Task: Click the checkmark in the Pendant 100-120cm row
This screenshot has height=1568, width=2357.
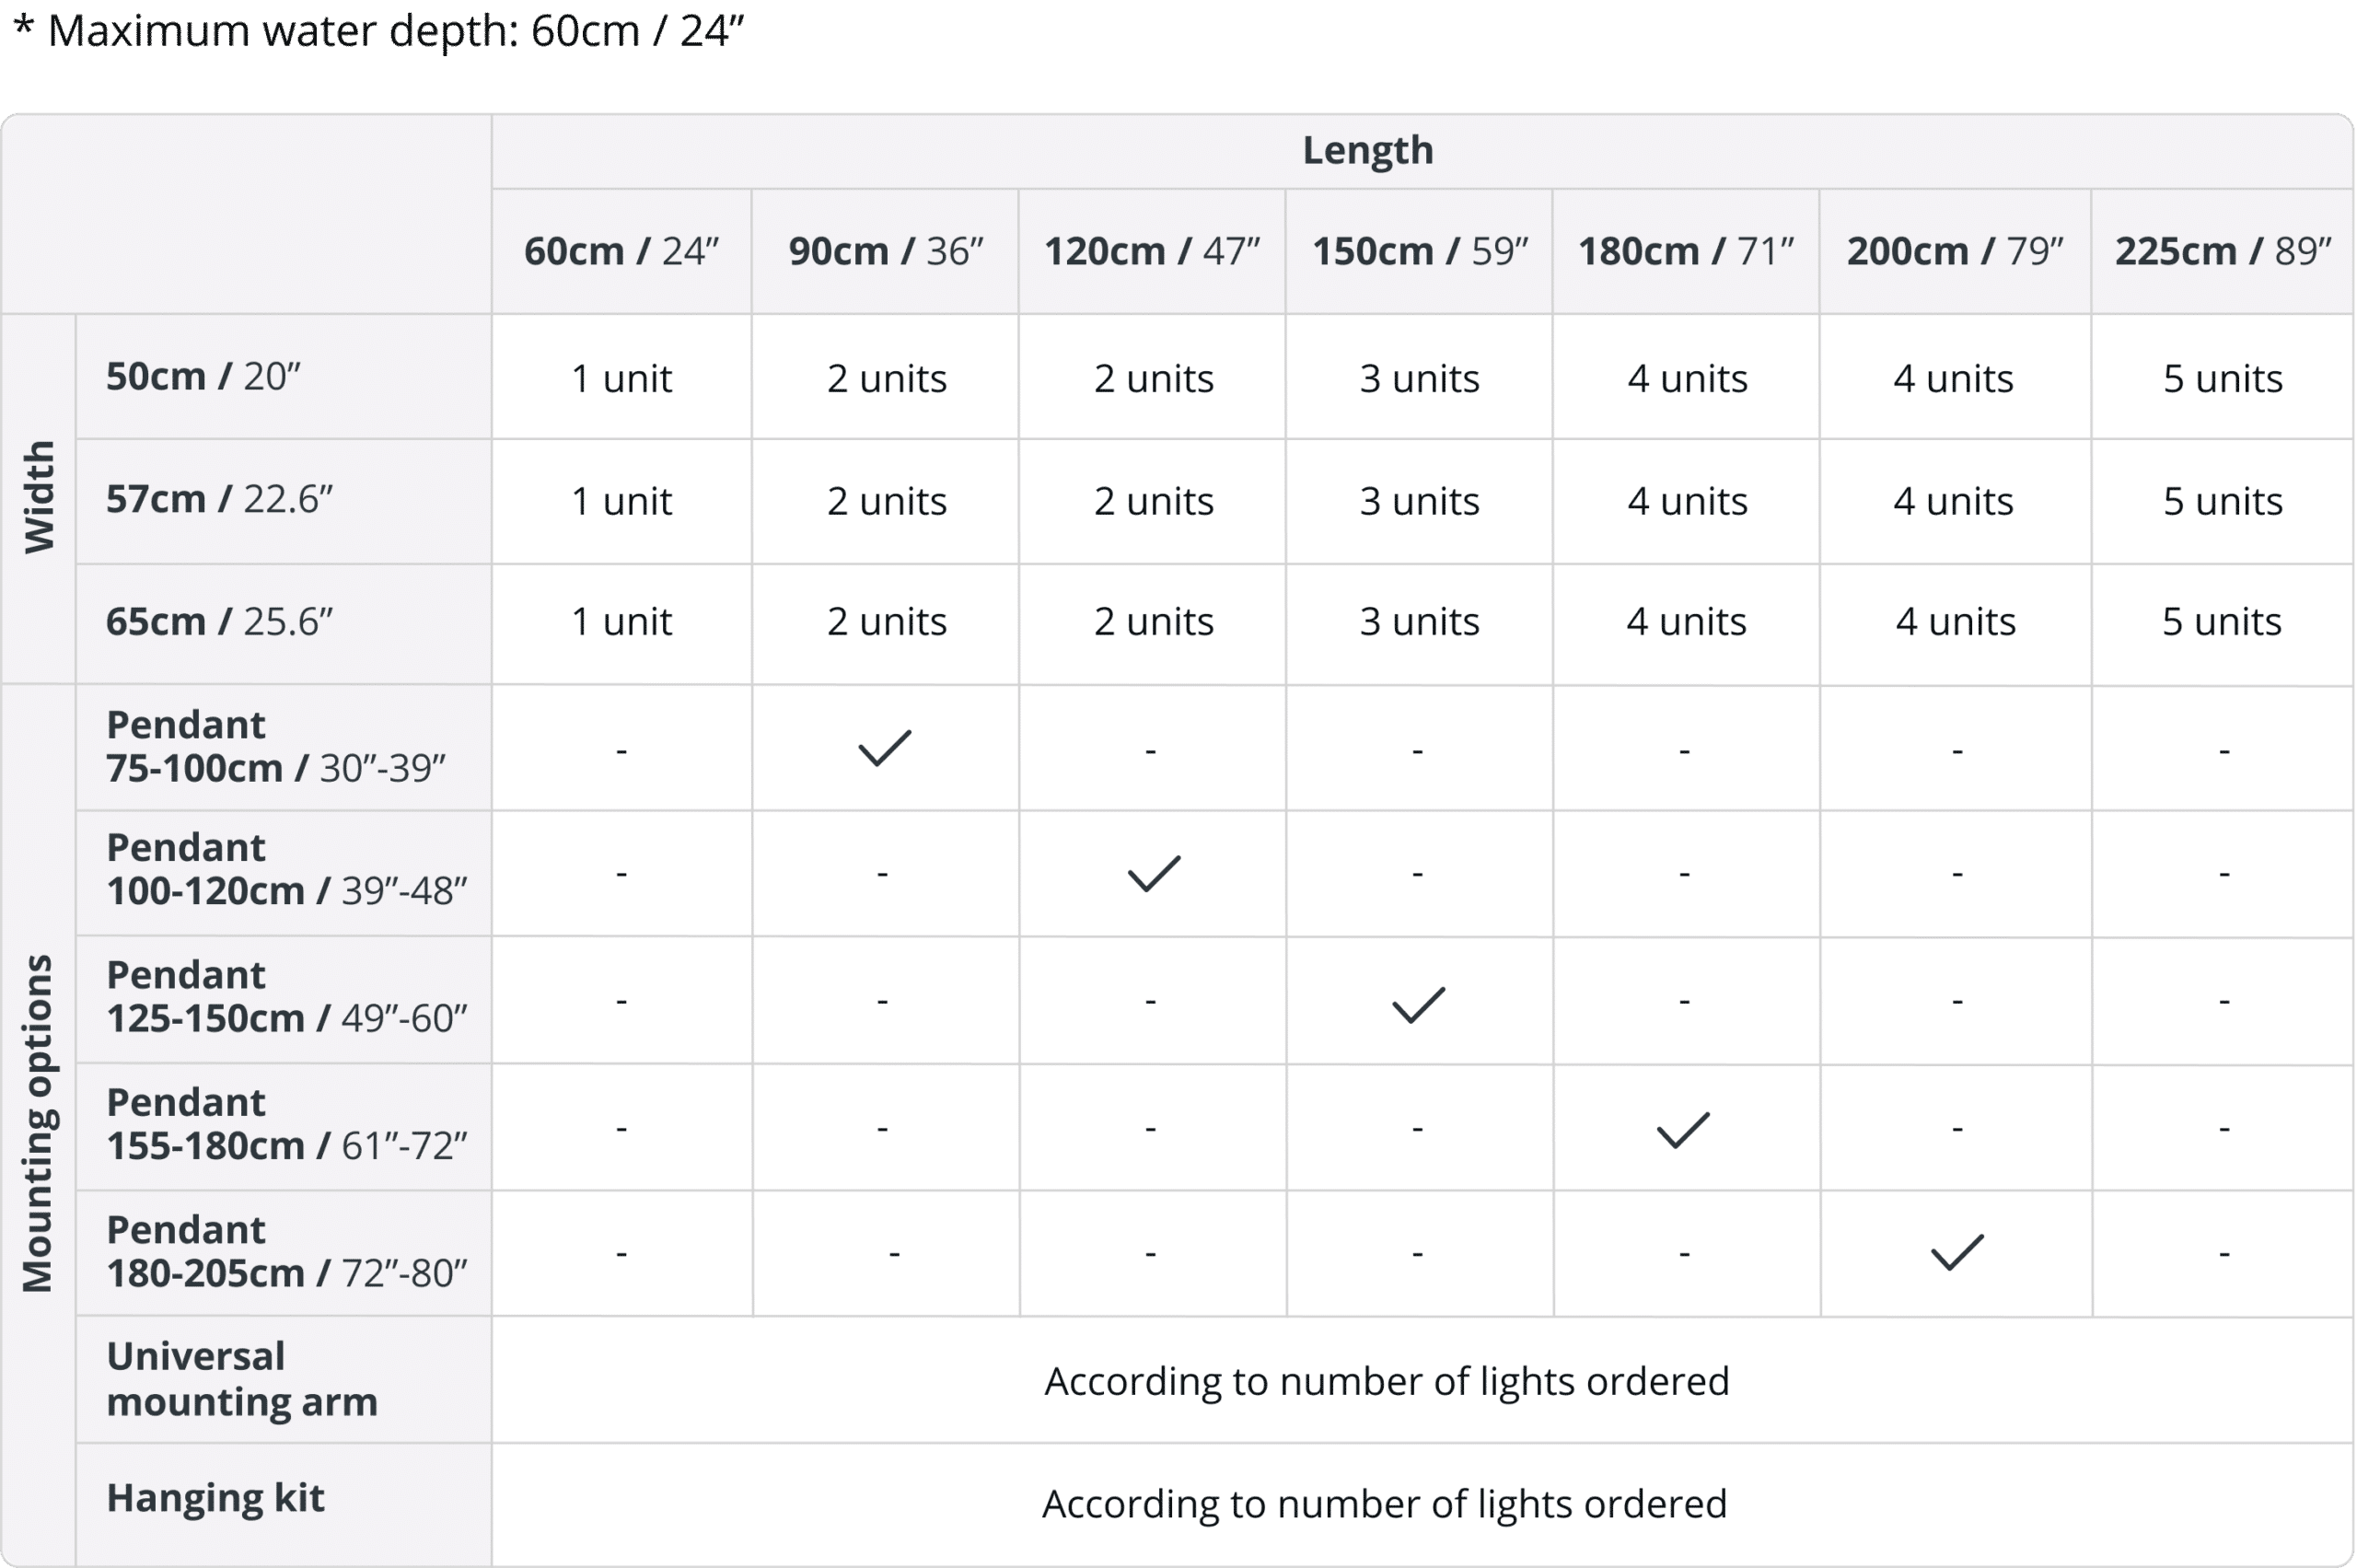Action: coord(1154,873)
